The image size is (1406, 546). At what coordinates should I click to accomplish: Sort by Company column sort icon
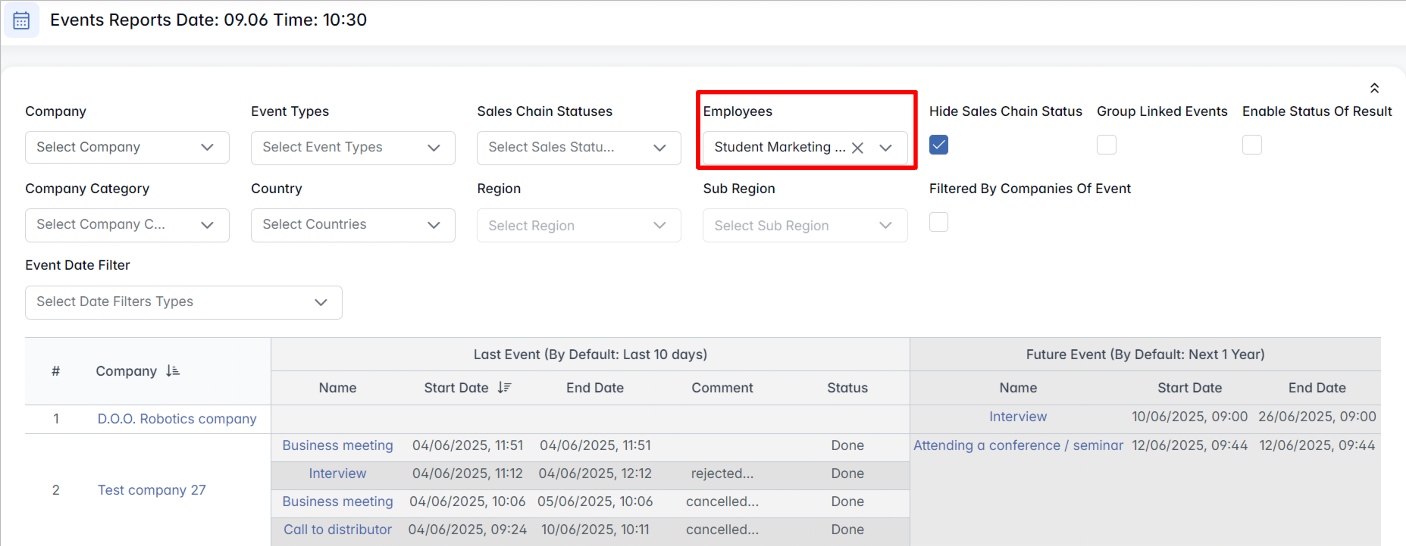[x=174, y=371]
